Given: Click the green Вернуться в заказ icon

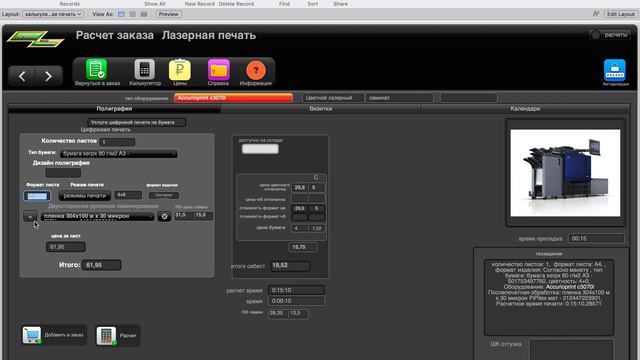Looking at the screenshot, I should (x=96, y=69).
